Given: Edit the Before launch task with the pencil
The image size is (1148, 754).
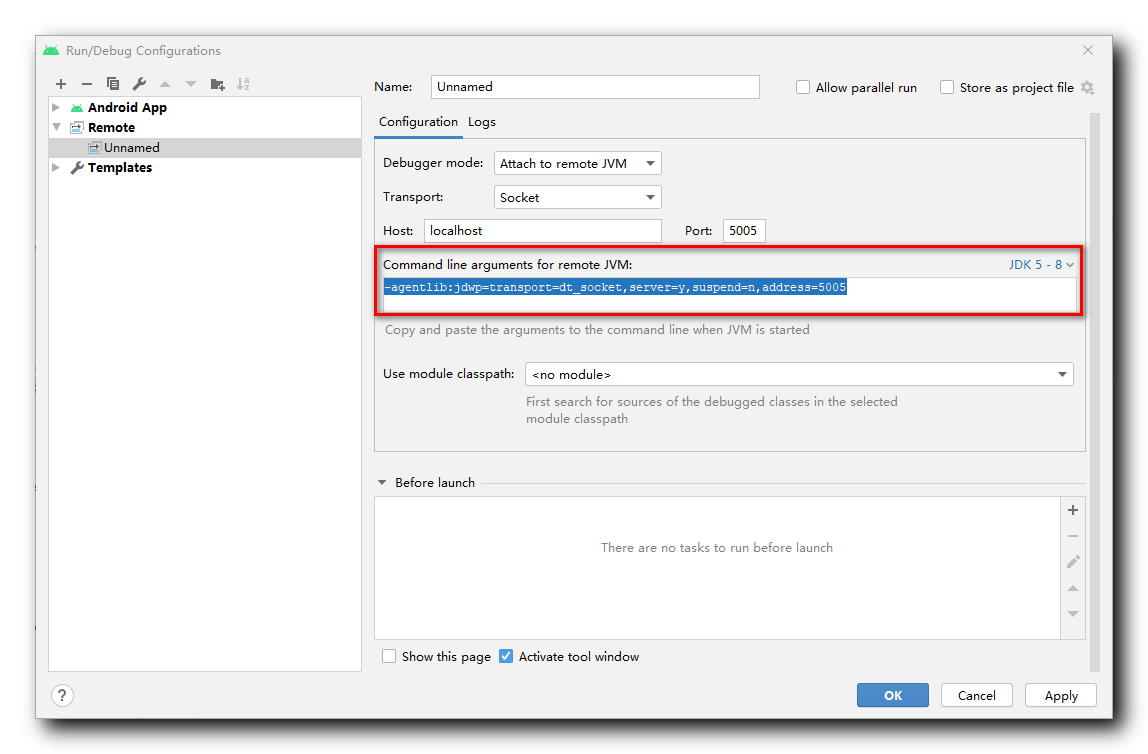Looking at the screenshot, I should 1073,561.
